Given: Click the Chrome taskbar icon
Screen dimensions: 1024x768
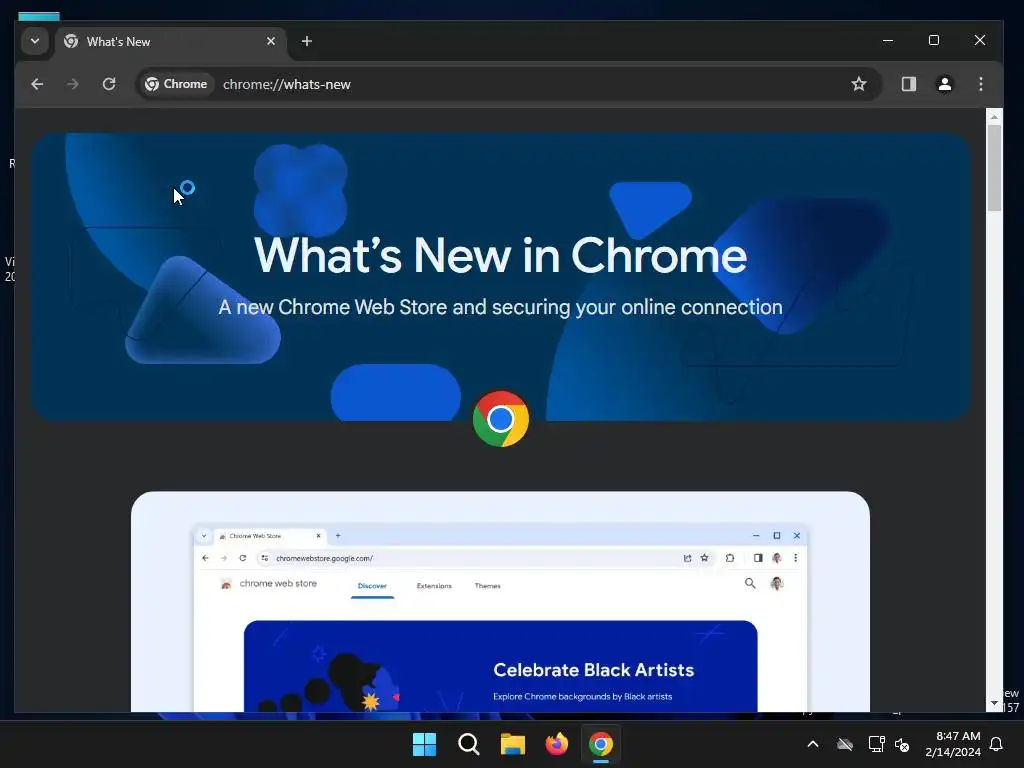Looking at the screenshot, I should [x=601, y=744].
